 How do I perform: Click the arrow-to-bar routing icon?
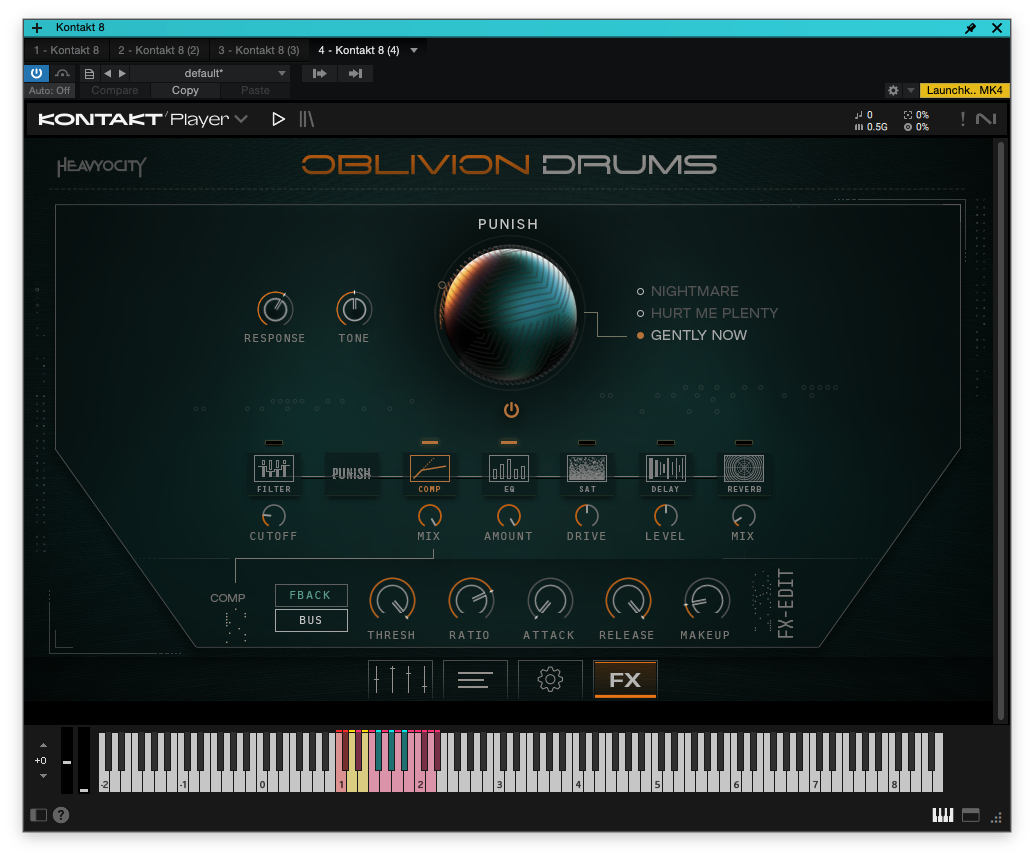[355, 74]
